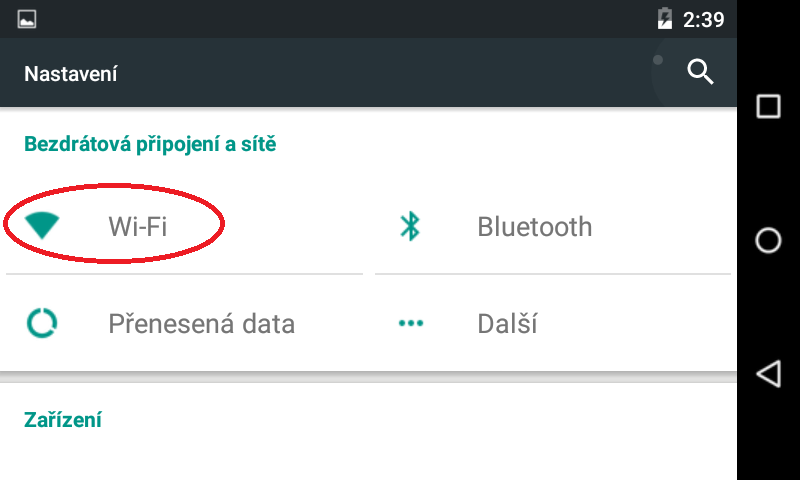Tap the status bar clock showing 2:39
800x480 pixels.
click(x=703, y=19)
